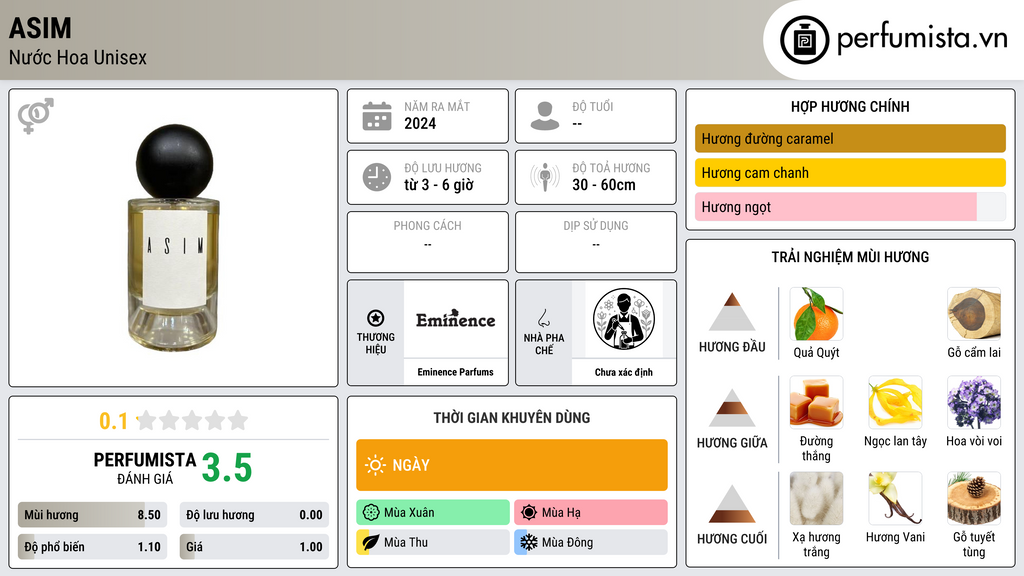
Task: Click the sillage icon beside Độ toả hương
Action: pos(545,178)
